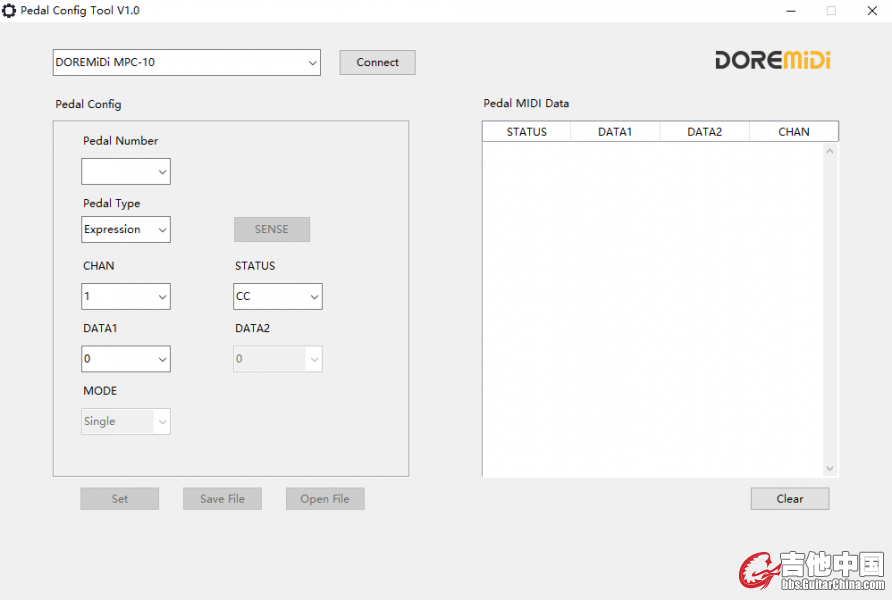The height and width of the screenshot is (600, 892).
Task: Click the MODE Single dropdown
Action: [x=126, y=422]
